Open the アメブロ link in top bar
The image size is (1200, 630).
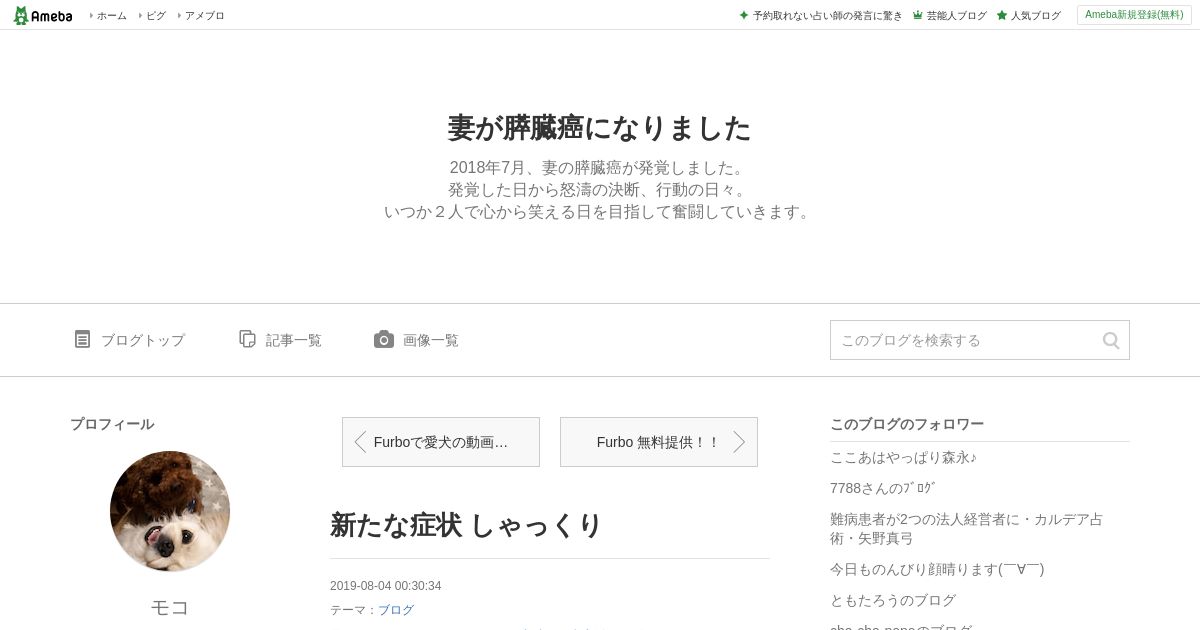click(x=205, y=16)
